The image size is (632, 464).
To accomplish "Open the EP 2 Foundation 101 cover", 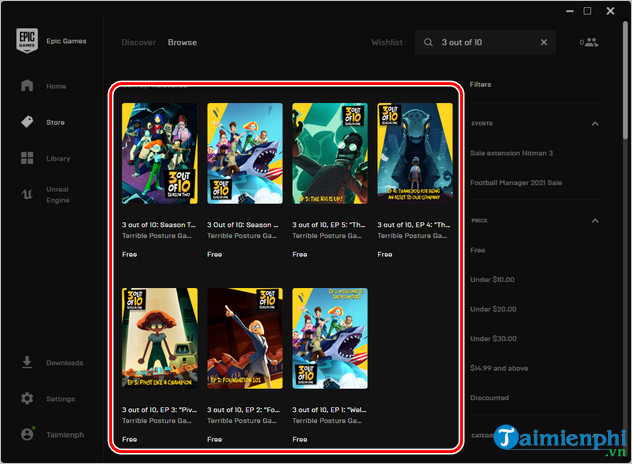I will tap(245, 338).
